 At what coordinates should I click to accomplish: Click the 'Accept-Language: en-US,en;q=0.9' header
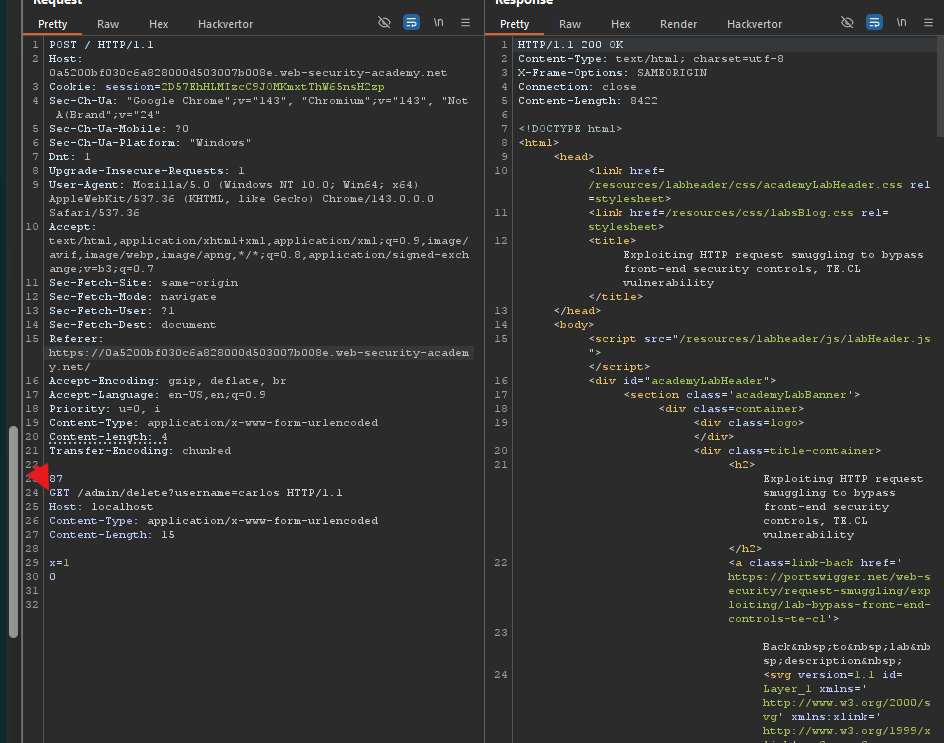157,394
